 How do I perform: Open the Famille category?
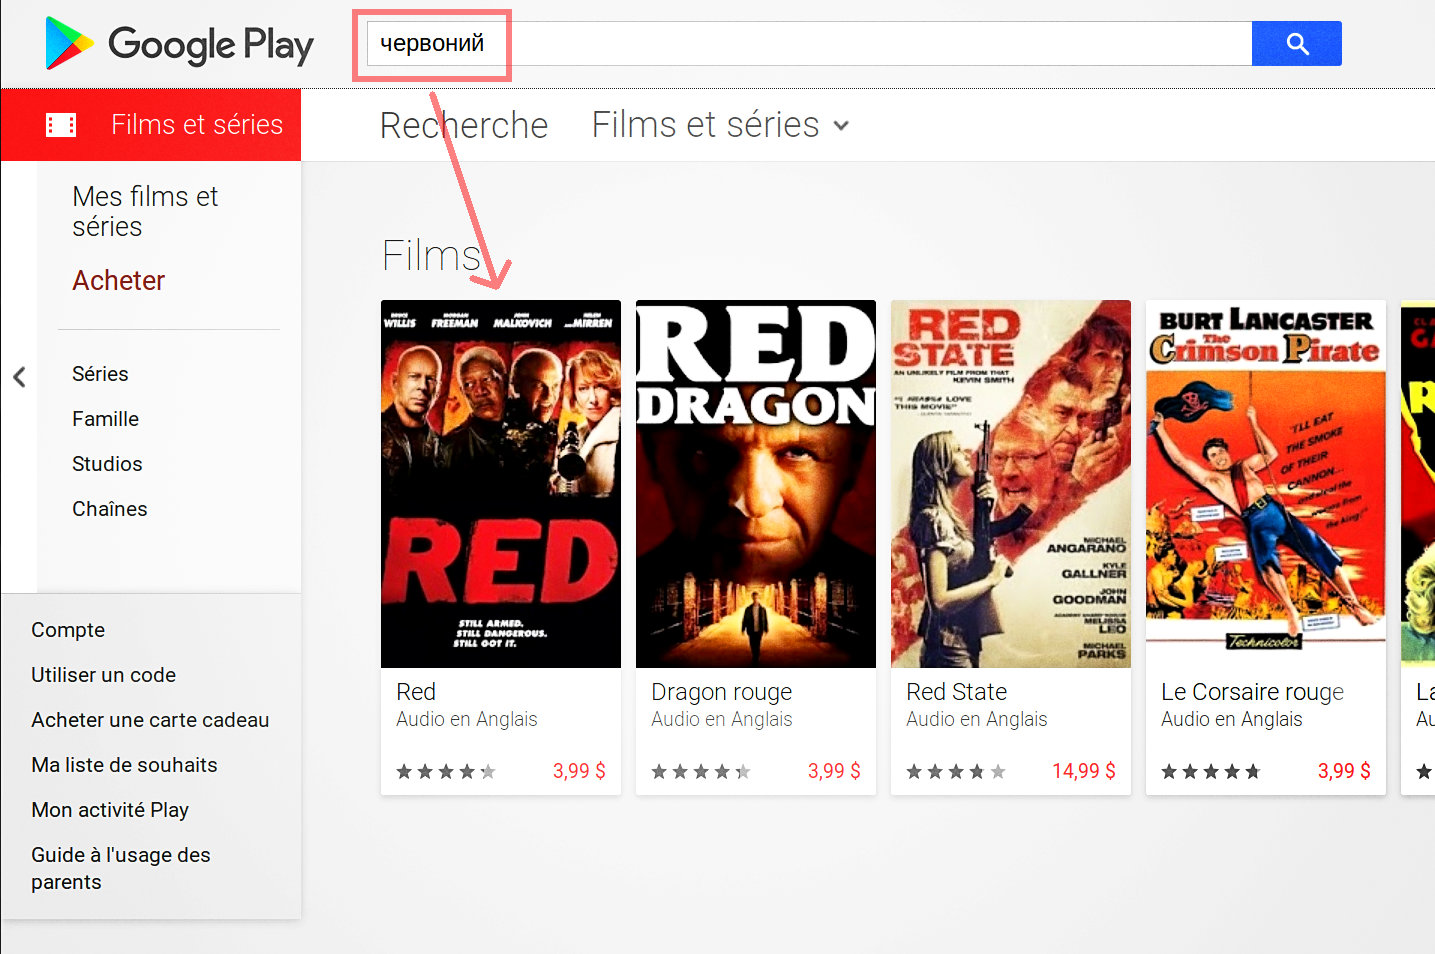point(105,419)
